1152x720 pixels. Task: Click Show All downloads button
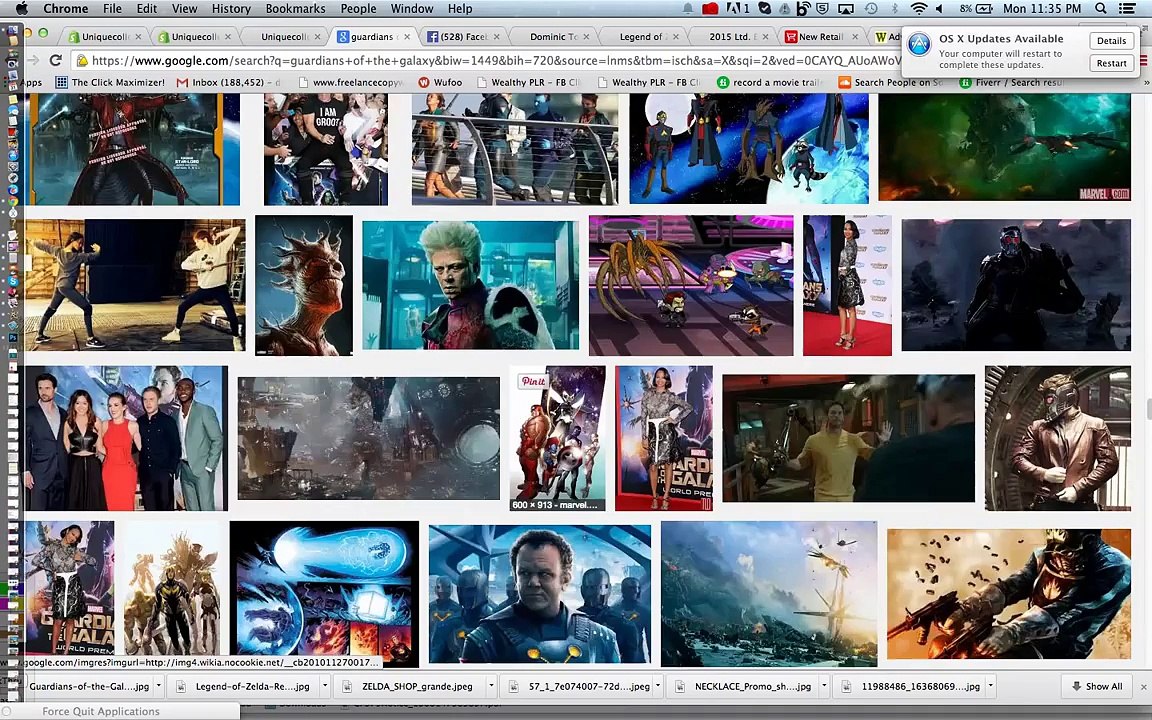click(x=1097, y=686)
